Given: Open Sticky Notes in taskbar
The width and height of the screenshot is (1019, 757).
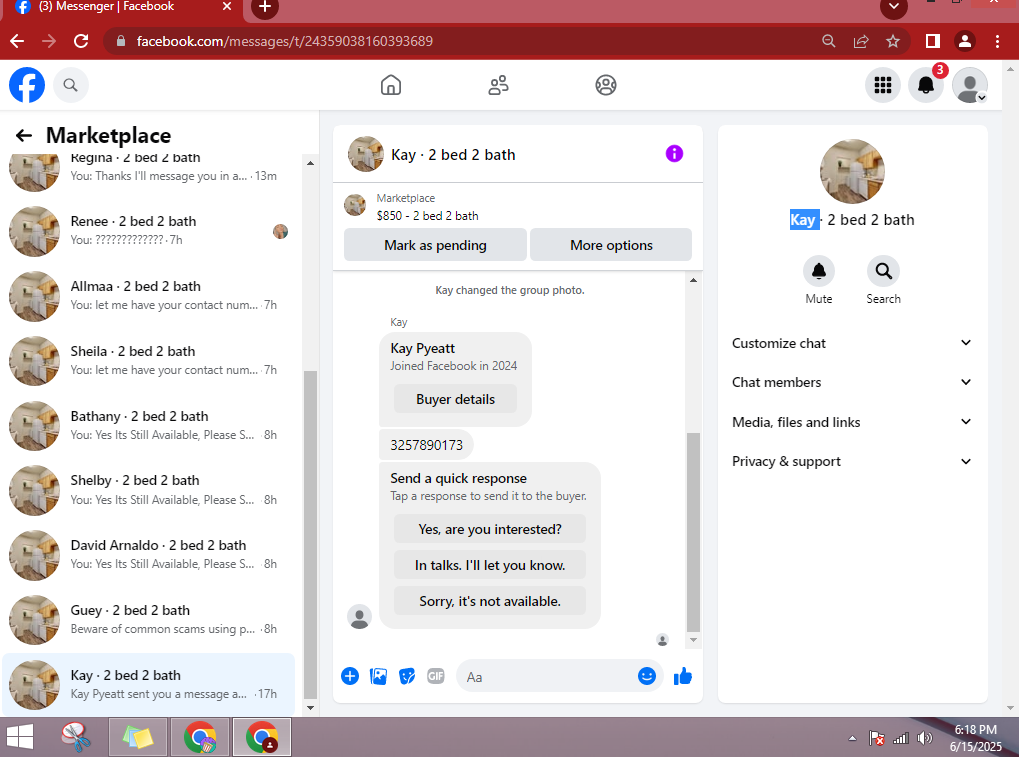Looking at the screenshot, I should click(138, 738).
